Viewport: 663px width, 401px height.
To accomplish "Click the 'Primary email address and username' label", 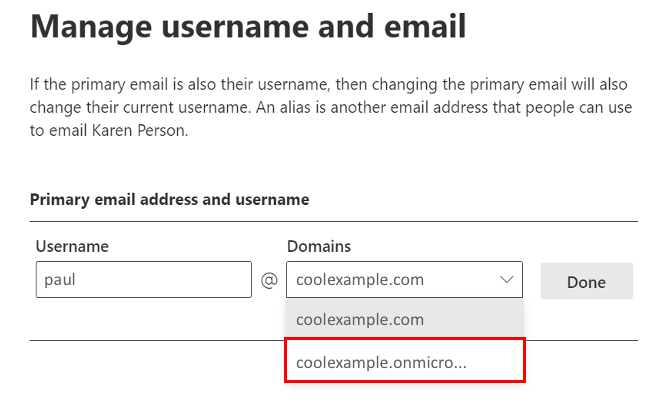I will point(169,200).
